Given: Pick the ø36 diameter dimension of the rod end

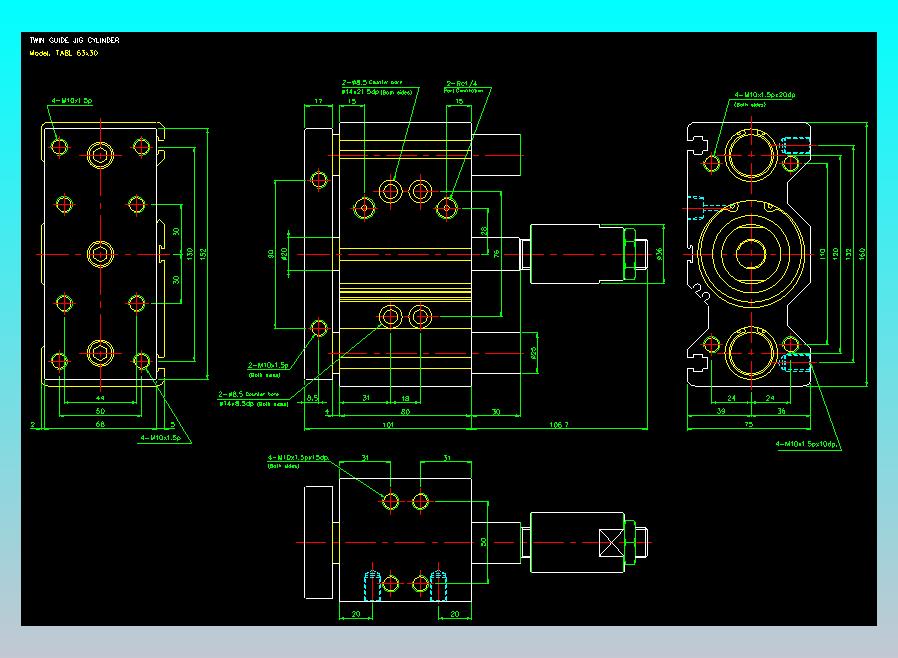Looking at the screenshot, I should click(659, 253).
